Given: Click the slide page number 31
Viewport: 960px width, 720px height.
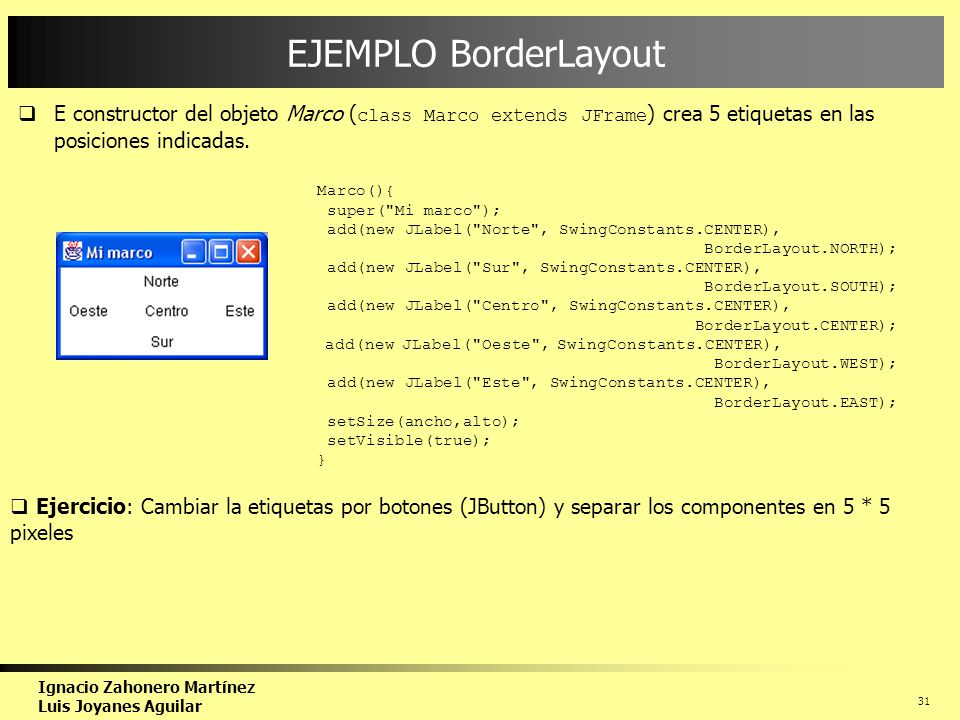Looking at the screenshot, I should tap(923, 702).
